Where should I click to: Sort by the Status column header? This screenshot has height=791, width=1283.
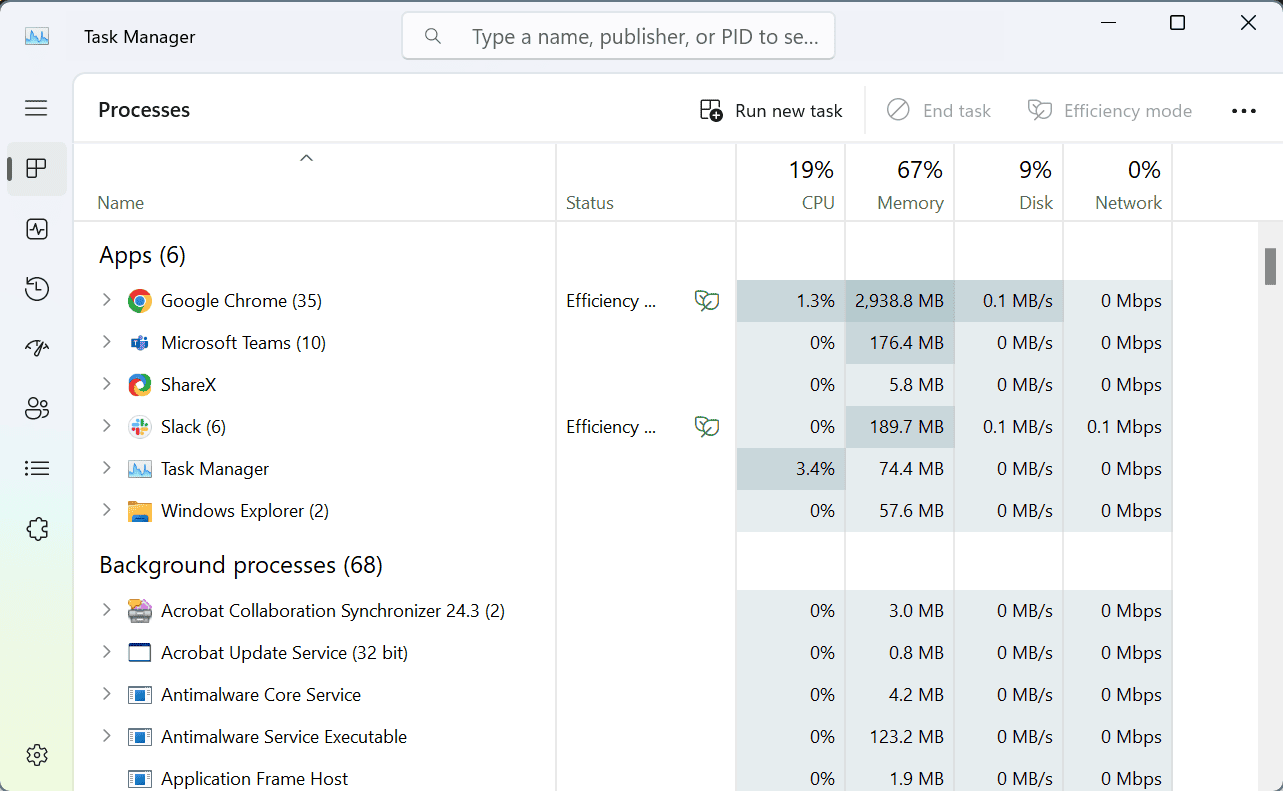pos(646,183)
